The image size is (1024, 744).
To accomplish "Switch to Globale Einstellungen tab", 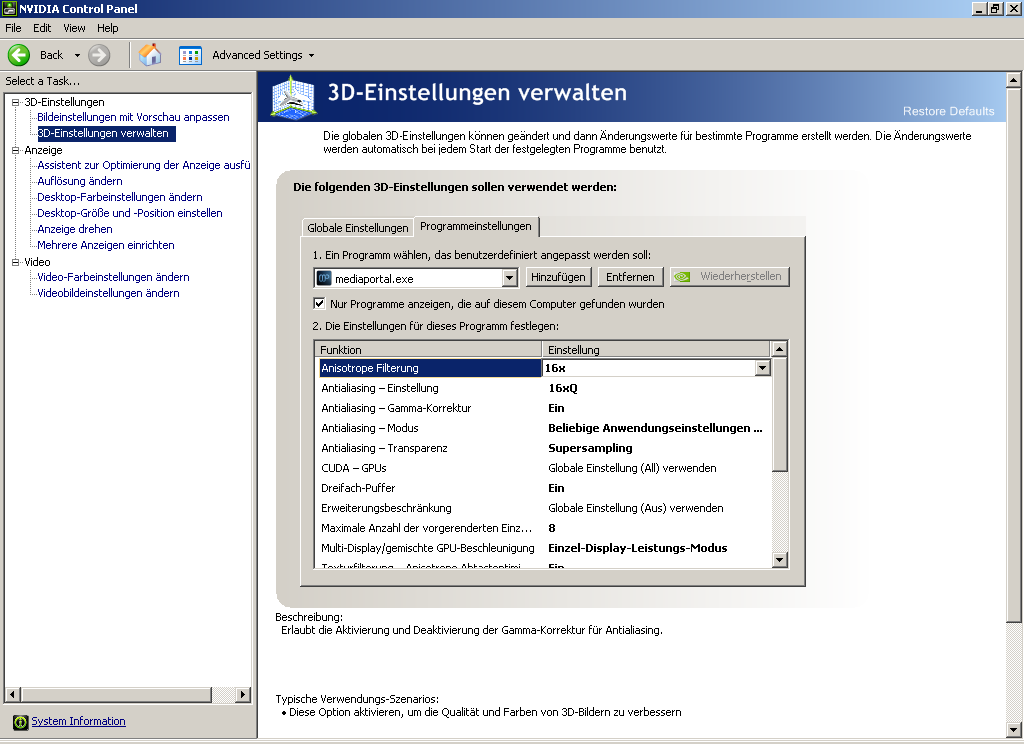I will tap(357, 228).
